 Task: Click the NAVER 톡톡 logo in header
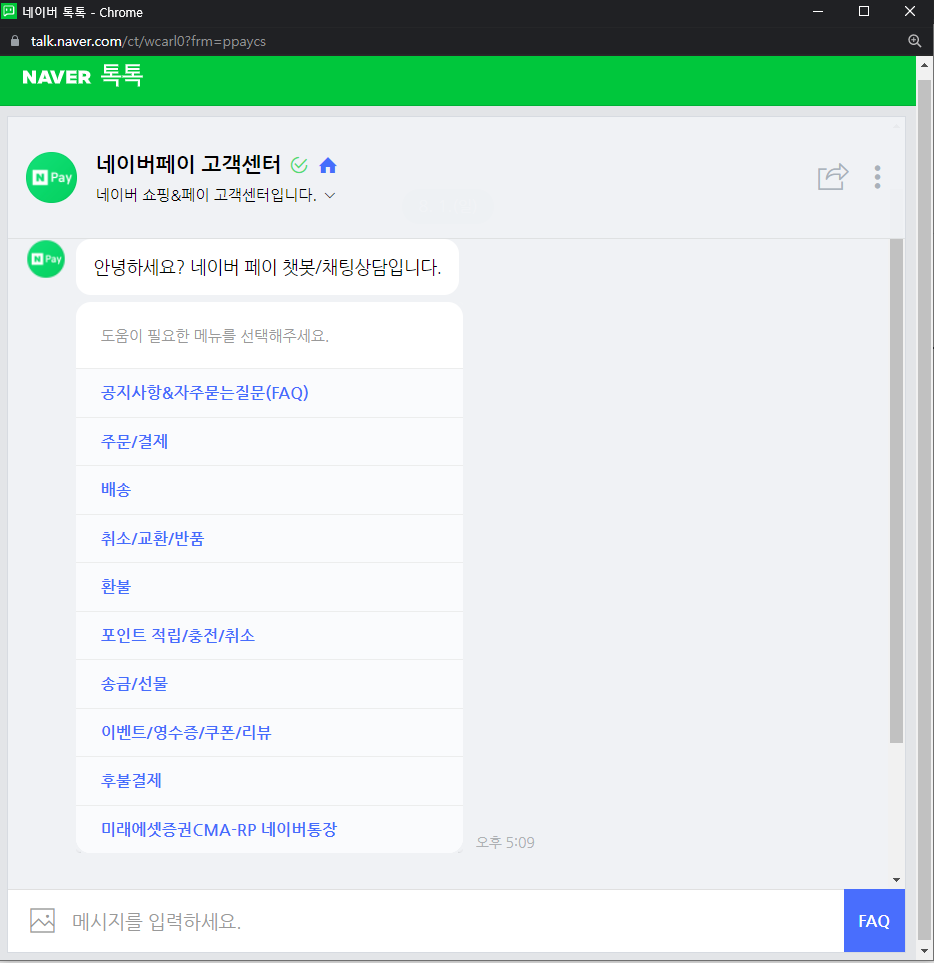point(82,76)
